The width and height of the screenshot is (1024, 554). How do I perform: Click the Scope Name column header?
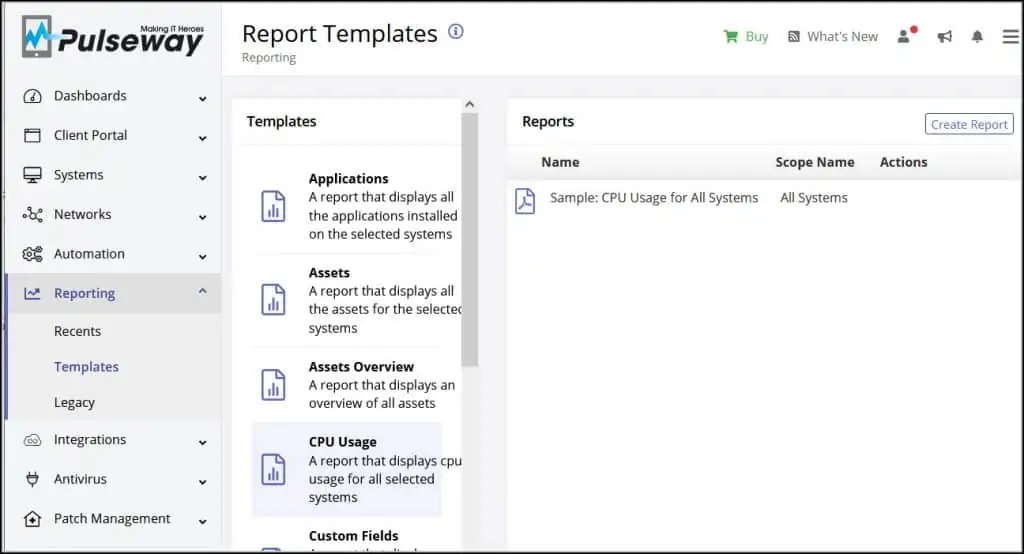[814, 162]
